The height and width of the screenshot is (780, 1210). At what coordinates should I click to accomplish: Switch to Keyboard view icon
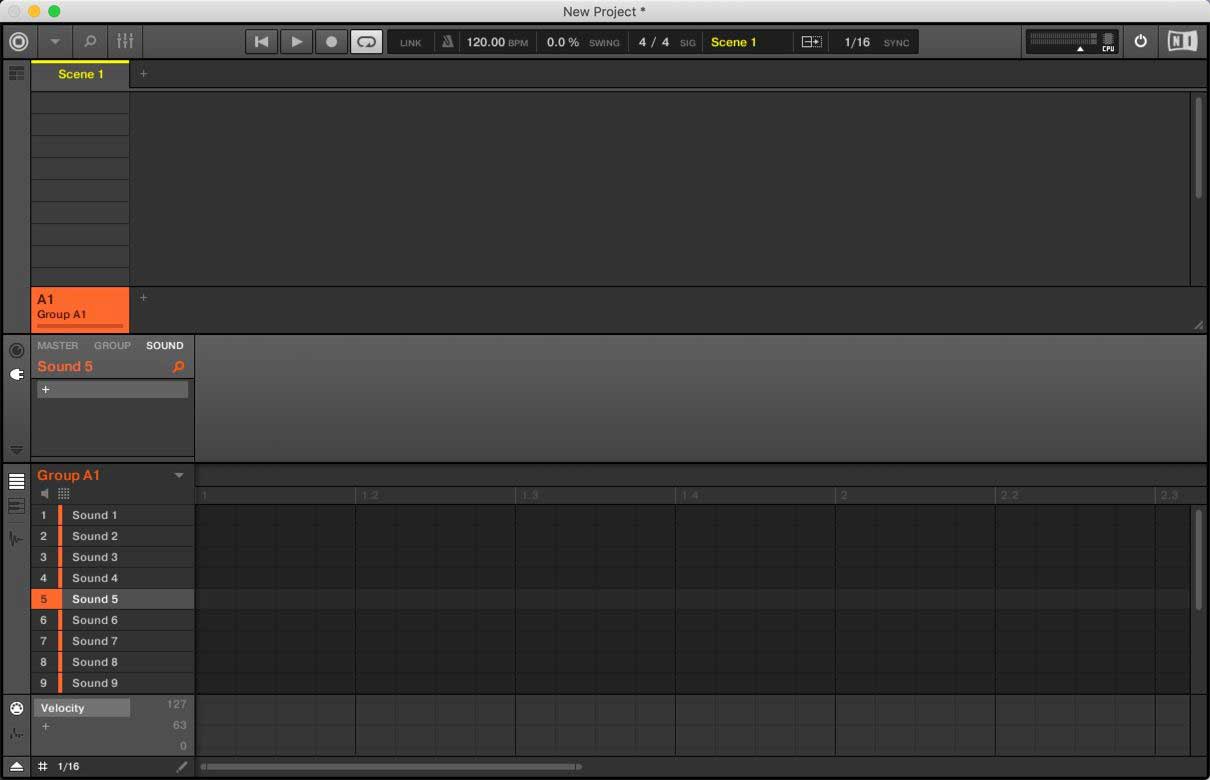point(16,507)
